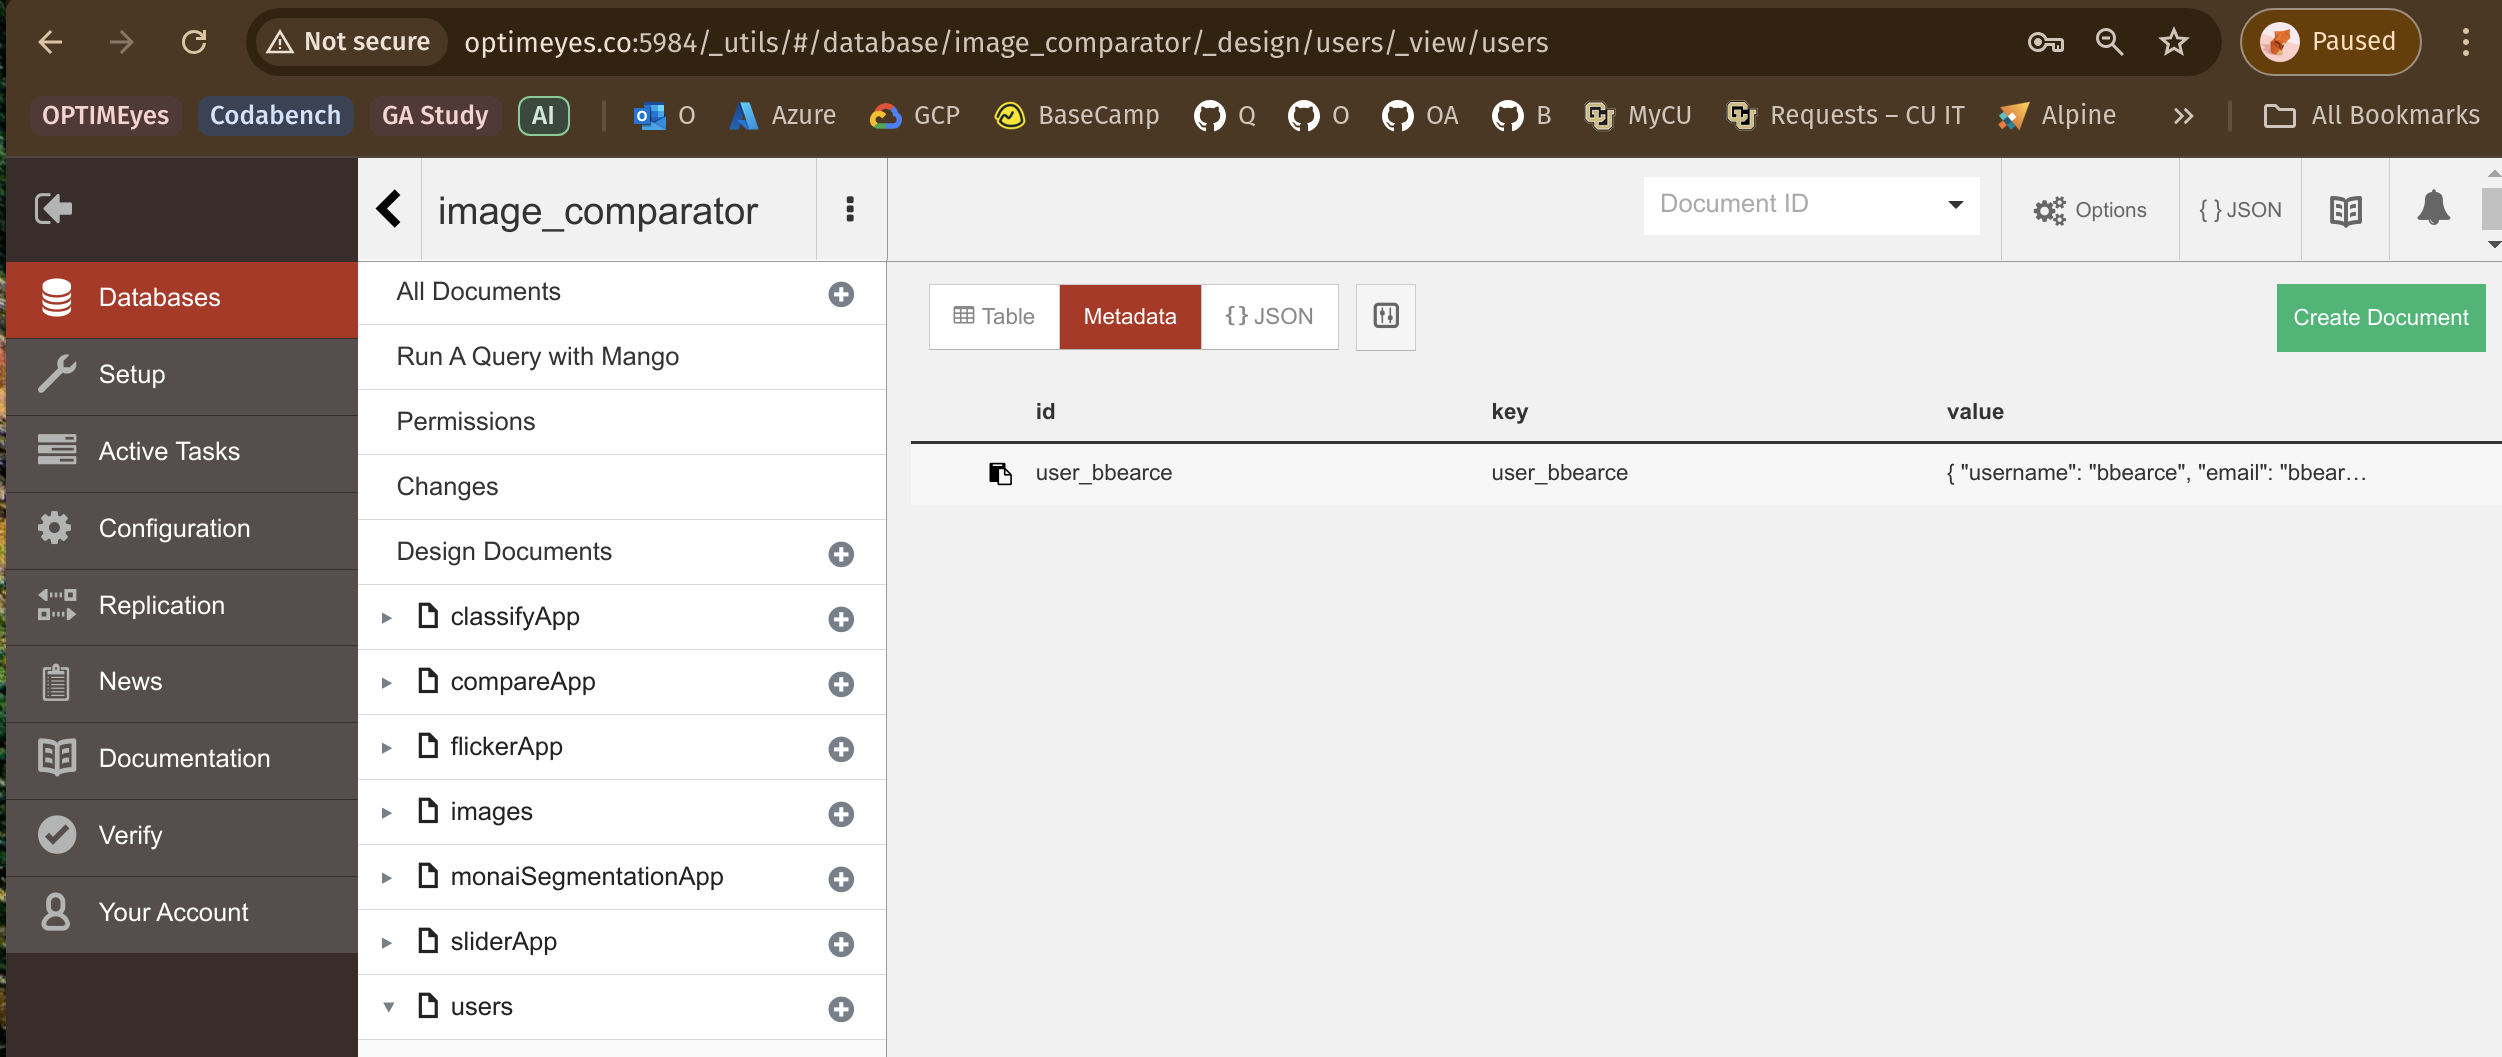The height and width of the screenshot is (1057, 2502).
Task: Click the password key icon in the address bar
Action: (x=2045, y=42)
